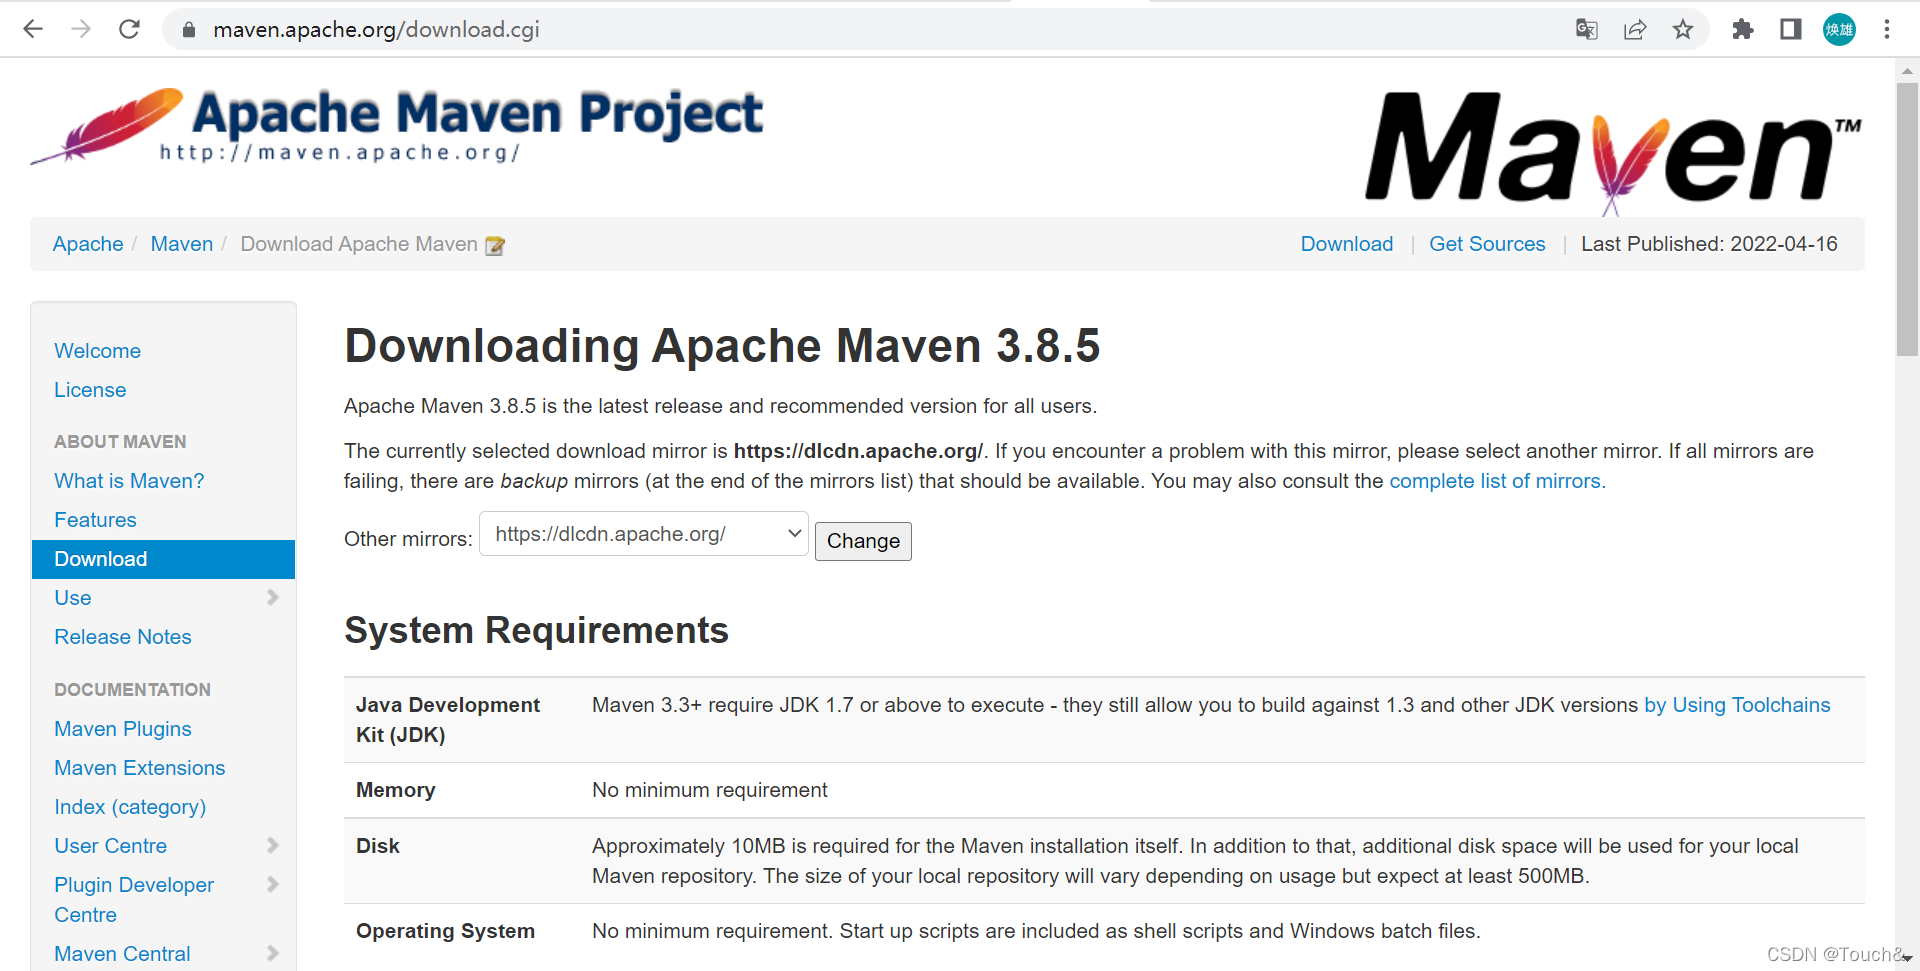Click the browser back arrow
Image resolution: width=1920 pixels, height=971 pixels.
(x=33, y=29)
